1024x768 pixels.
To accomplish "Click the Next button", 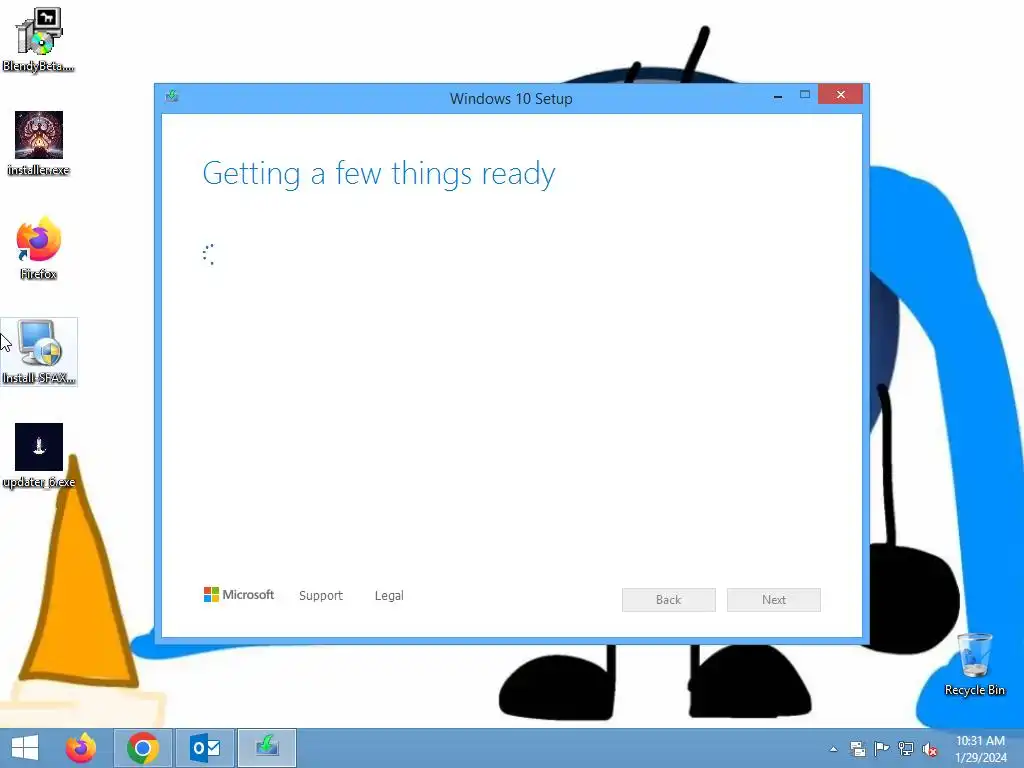I will (774, 600).
